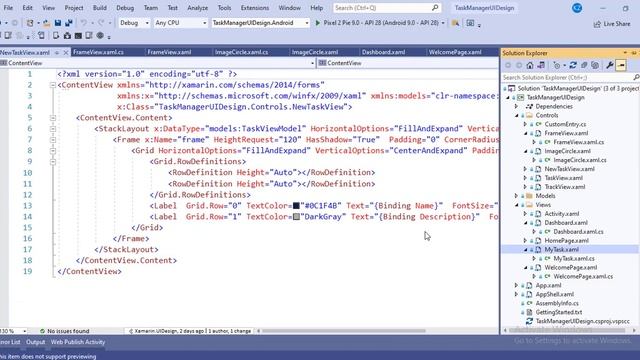The image size is (640, 360).
Task: Click the Undo arrow icon
Action: coord(84,23)
